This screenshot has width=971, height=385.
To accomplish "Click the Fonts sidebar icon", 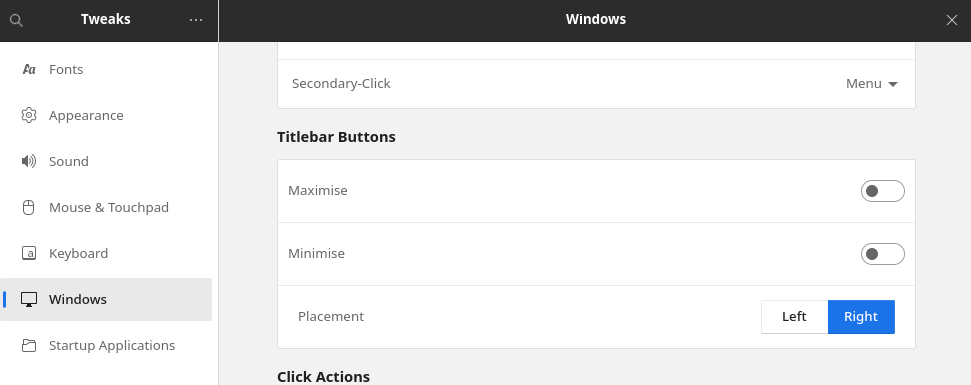I will click(28, 69).
